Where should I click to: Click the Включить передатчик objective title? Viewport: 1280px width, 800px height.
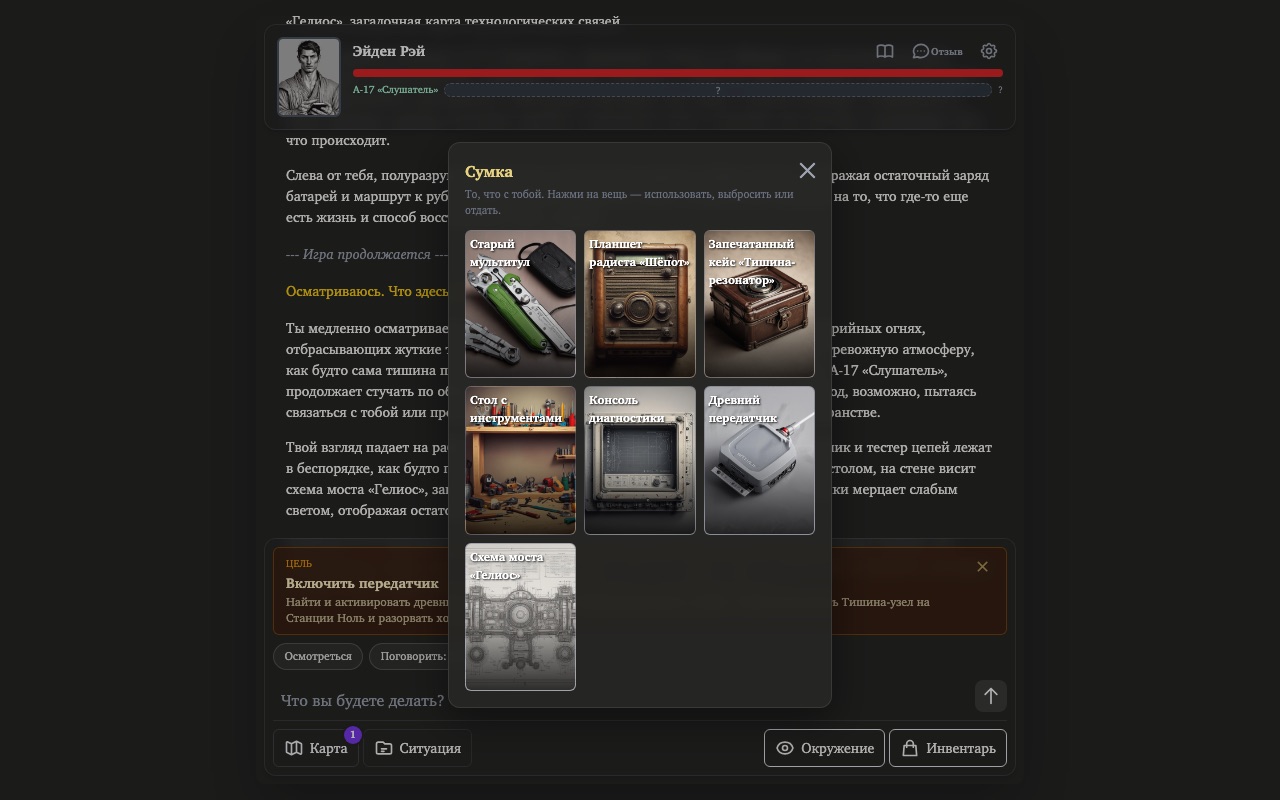pos(362,583)
